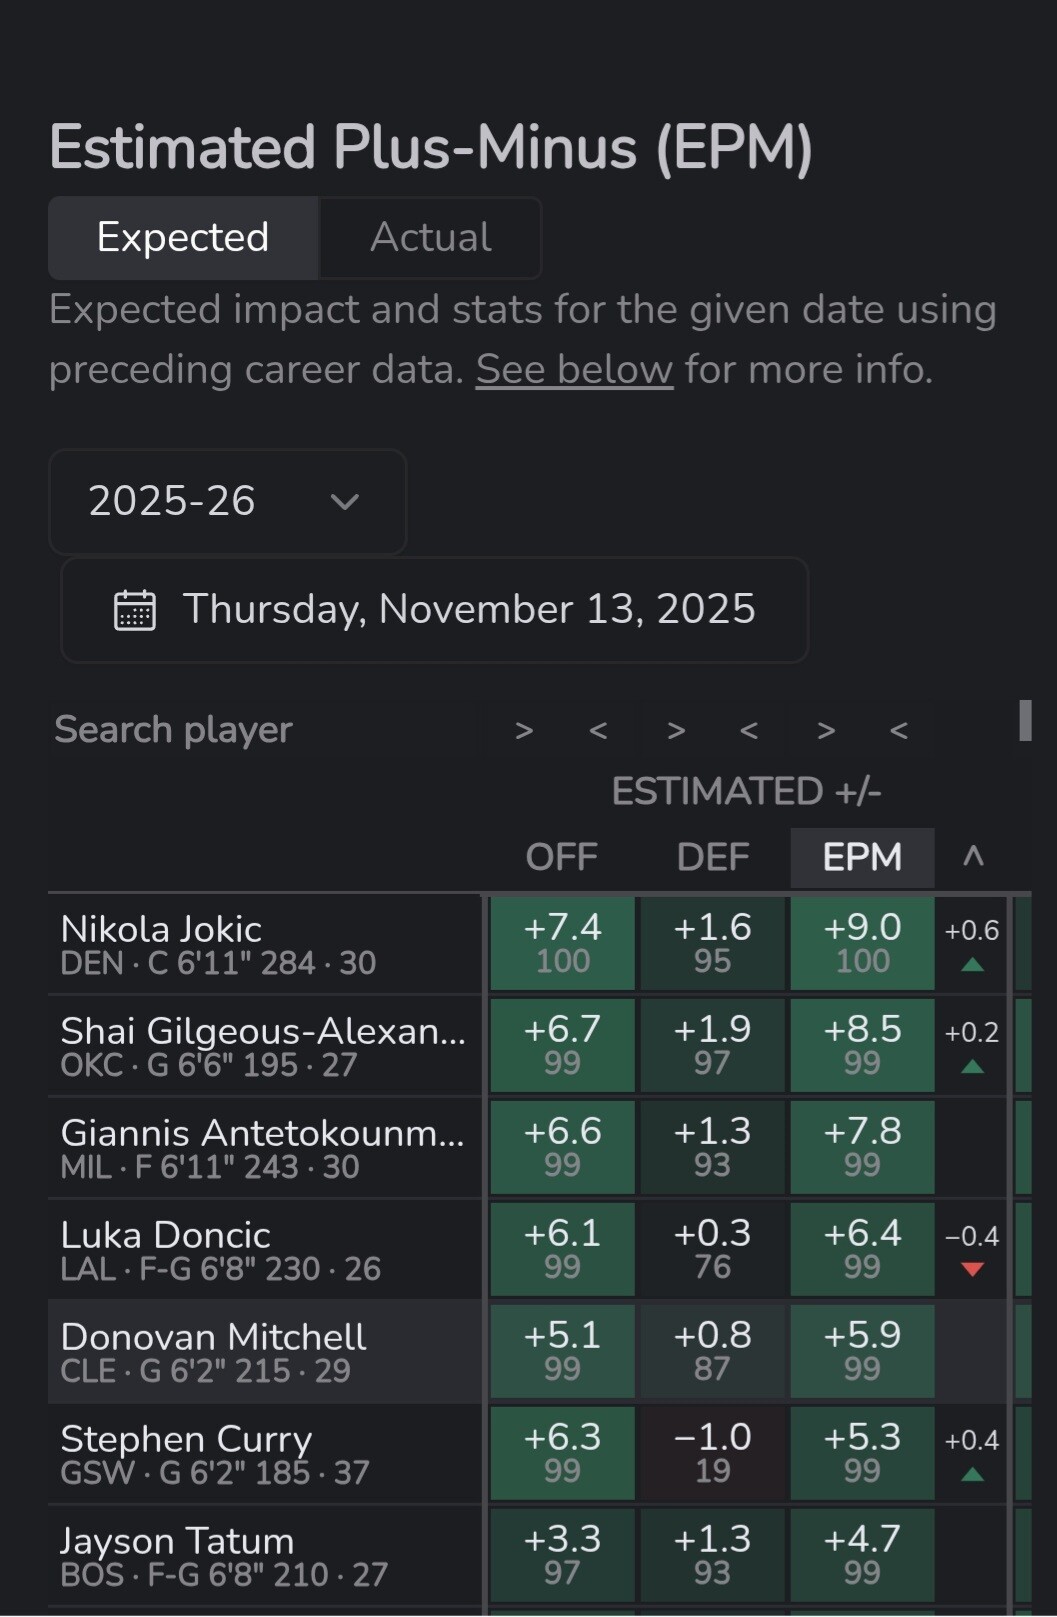This screenshot has width=1057, height=1617.
Task: Open the Thursday, November 13, 2025 date selector
Action: click(435, 610)
